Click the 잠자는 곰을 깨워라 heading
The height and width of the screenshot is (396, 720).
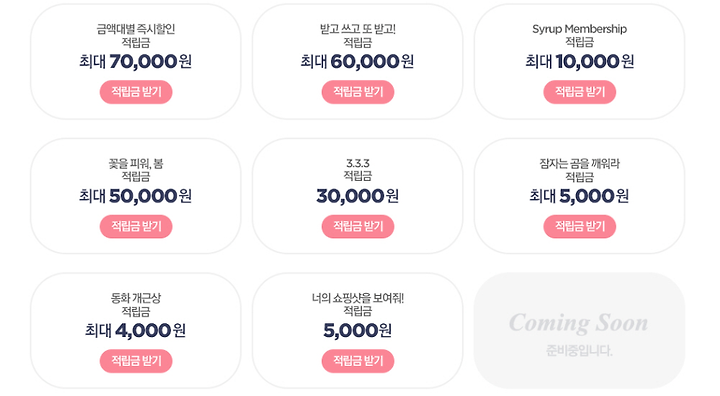tap(579, 164)
